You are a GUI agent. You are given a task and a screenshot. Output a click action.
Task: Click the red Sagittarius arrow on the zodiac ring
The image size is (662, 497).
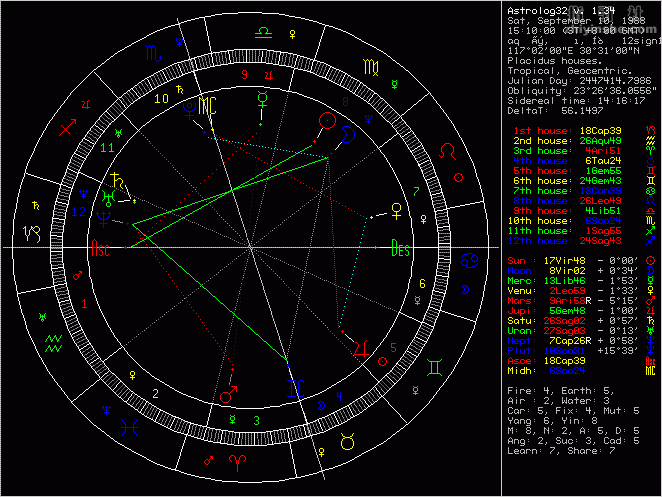tap(67, 128)
